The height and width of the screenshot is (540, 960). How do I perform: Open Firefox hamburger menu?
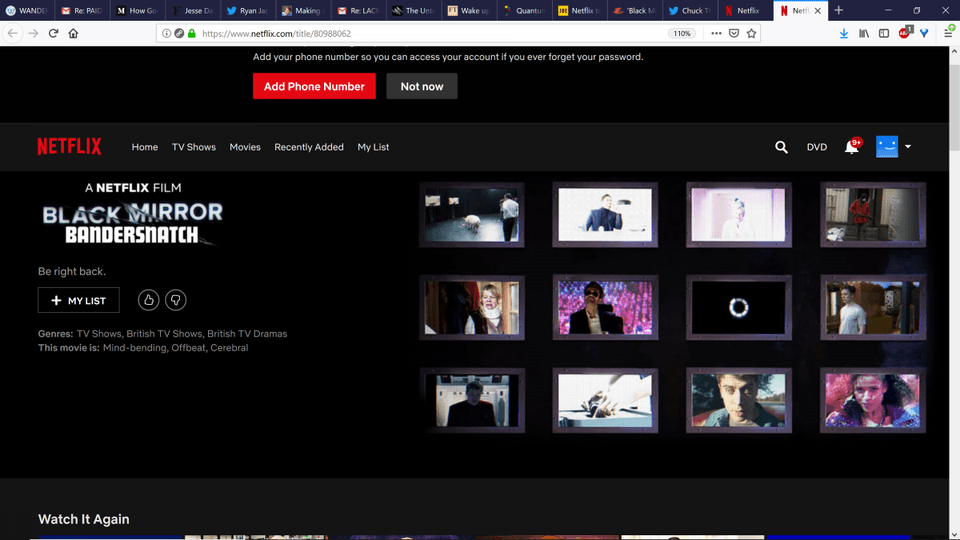(x=948, y=34)
